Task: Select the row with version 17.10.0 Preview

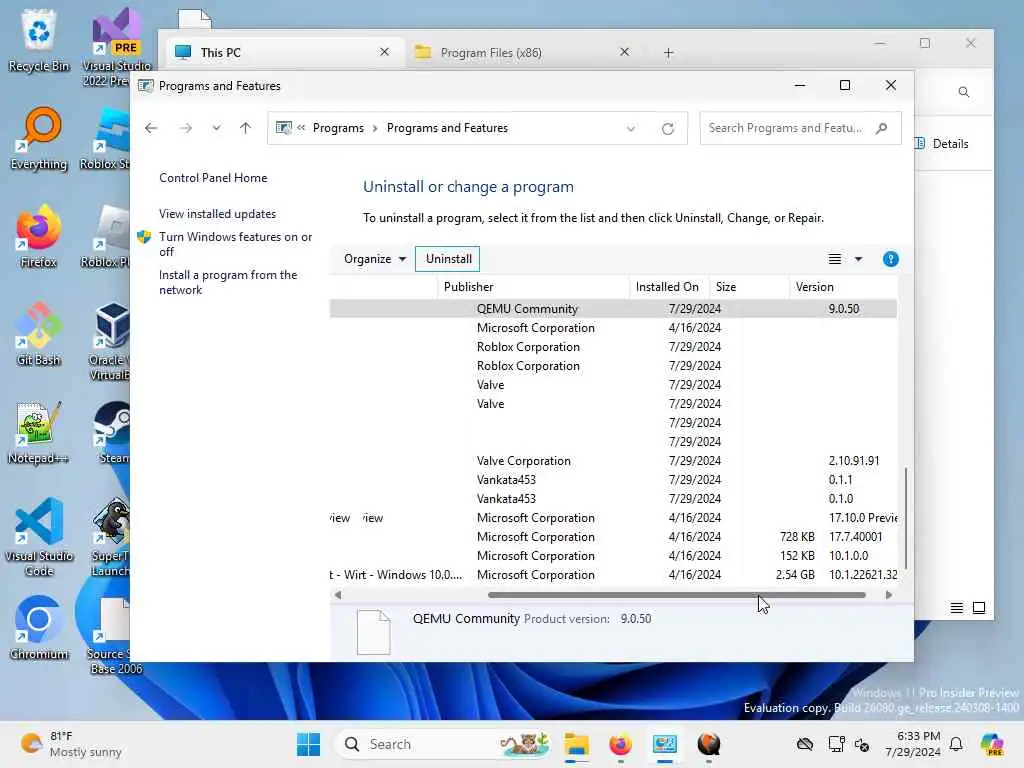Action: (613, 518)
